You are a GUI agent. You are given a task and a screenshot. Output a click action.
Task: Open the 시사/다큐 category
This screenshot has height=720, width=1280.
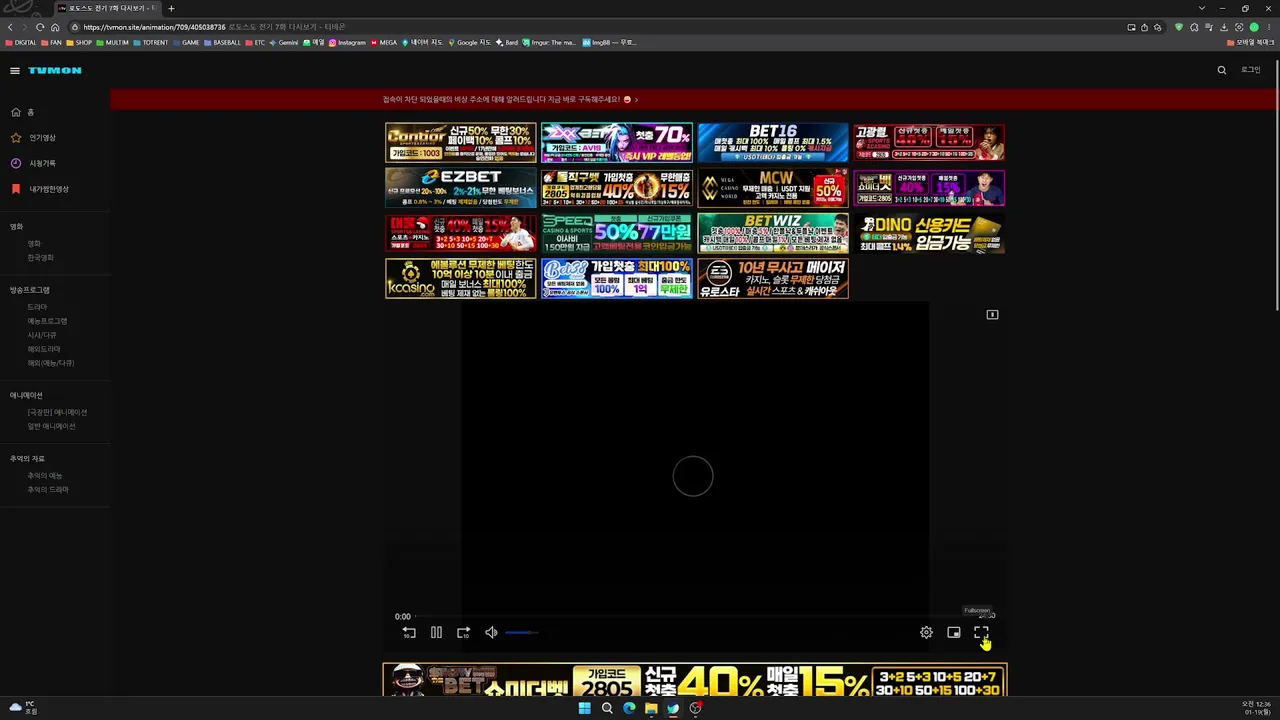(42, 335)
